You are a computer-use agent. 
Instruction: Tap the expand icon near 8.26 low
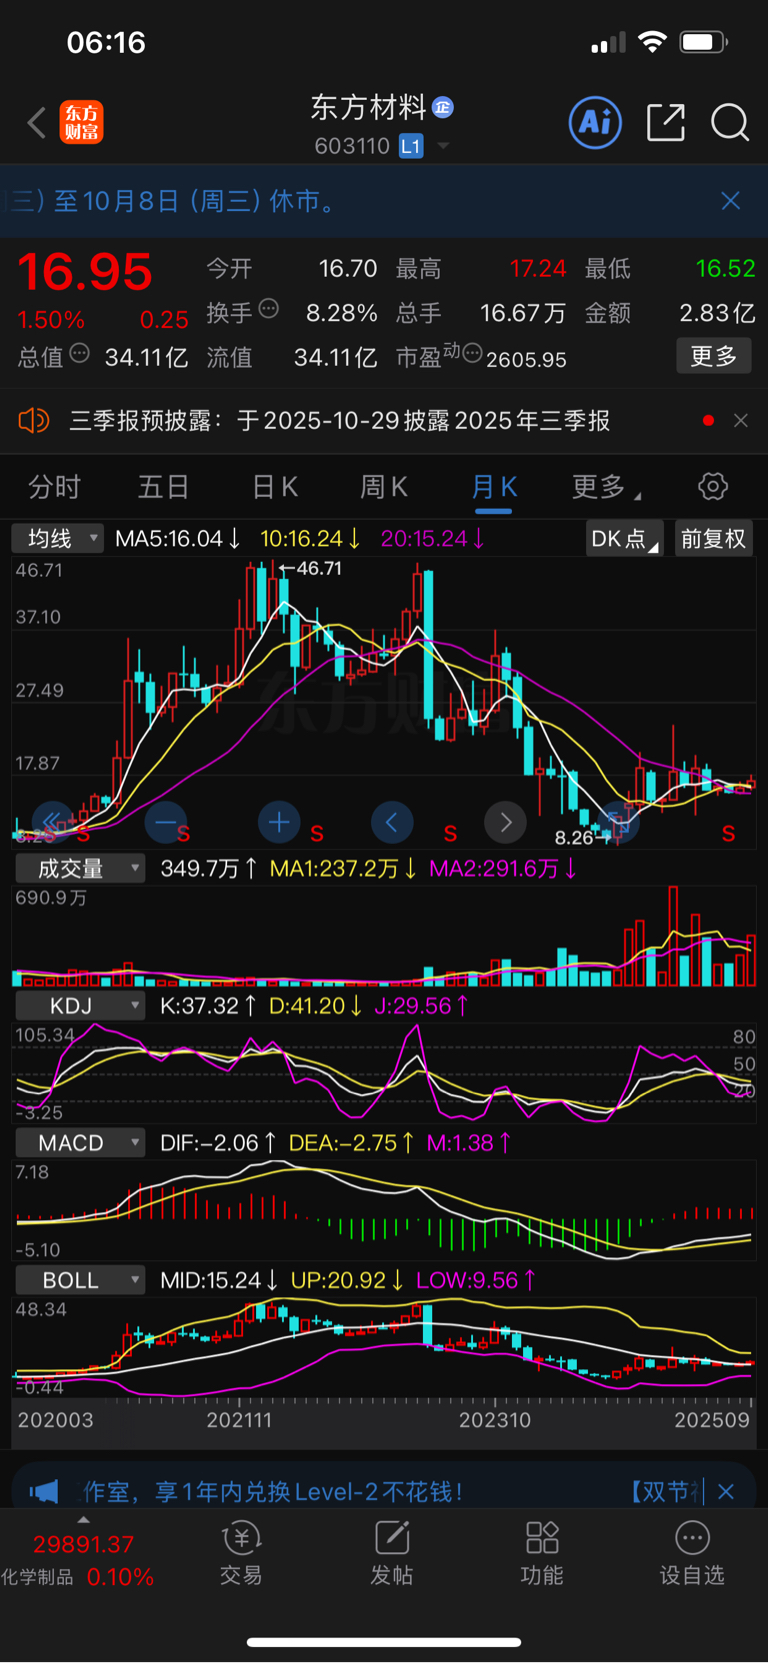(x=617, y=824)
